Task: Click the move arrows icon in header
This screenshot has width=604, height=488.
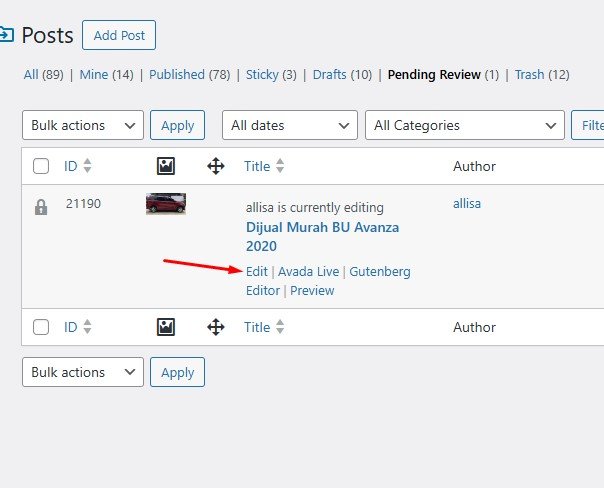Action: (215, 166)
